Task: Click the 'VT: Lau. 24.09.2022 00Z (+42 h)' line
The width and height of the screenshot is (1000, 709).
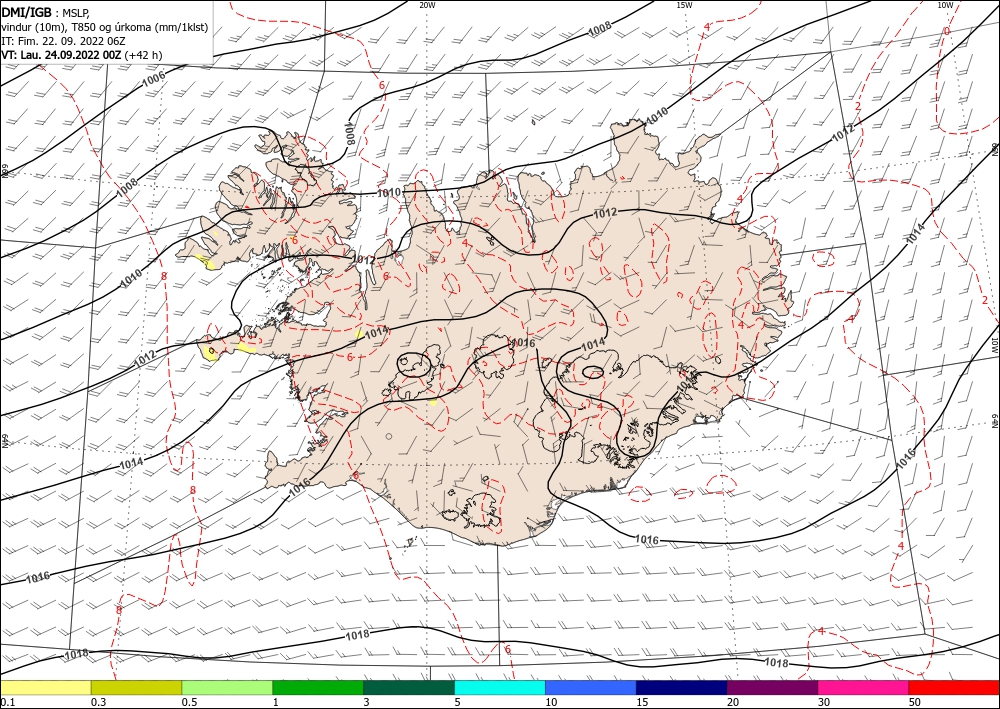Action: click(82, 55)
